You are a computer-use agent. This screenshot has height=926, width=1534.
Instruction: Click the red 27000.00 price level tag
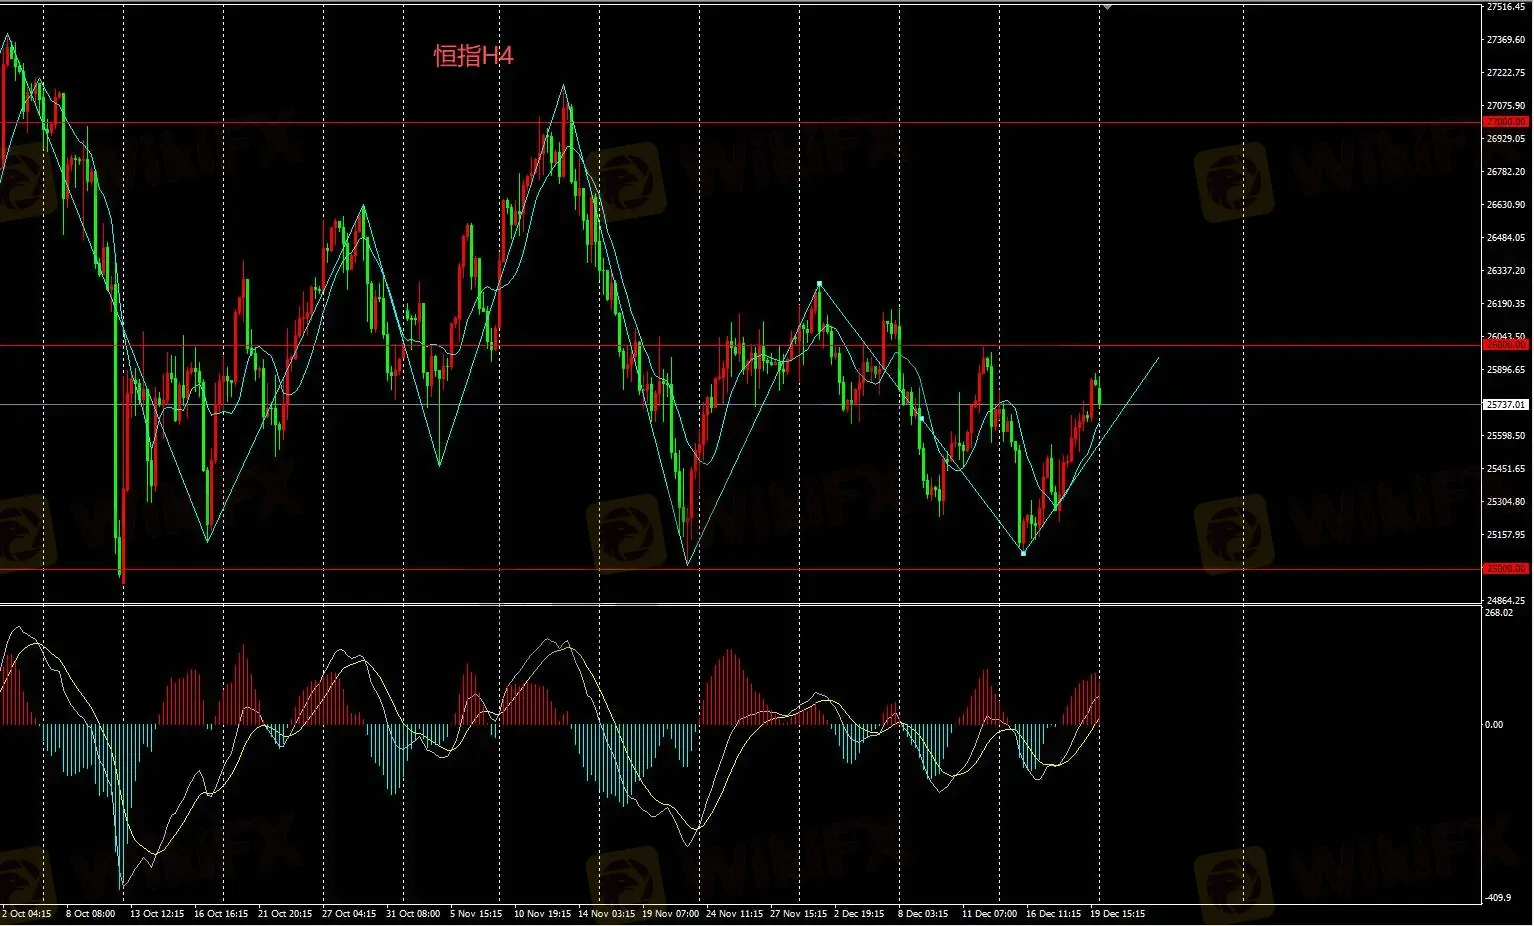pos(1505,122)
